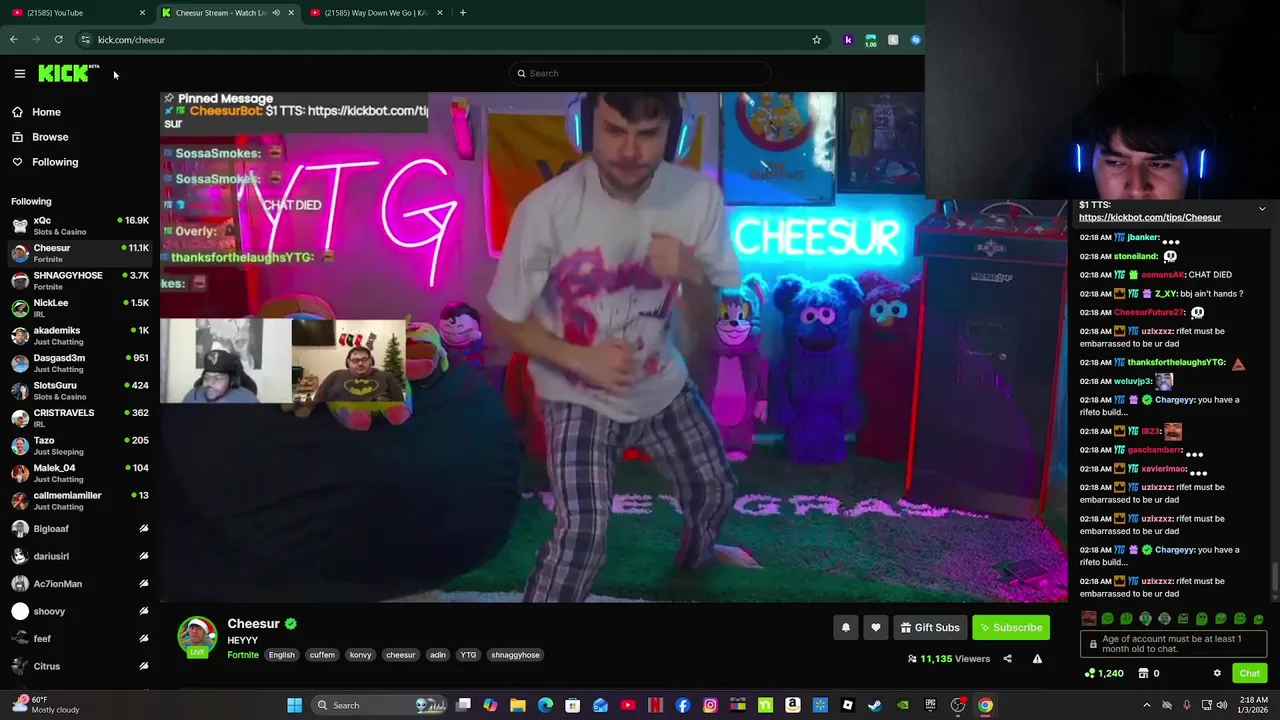Open offline dariusirl channel
Image resolution: width=1280 pixels, height=720 pixels.
(x=78, y=556)
